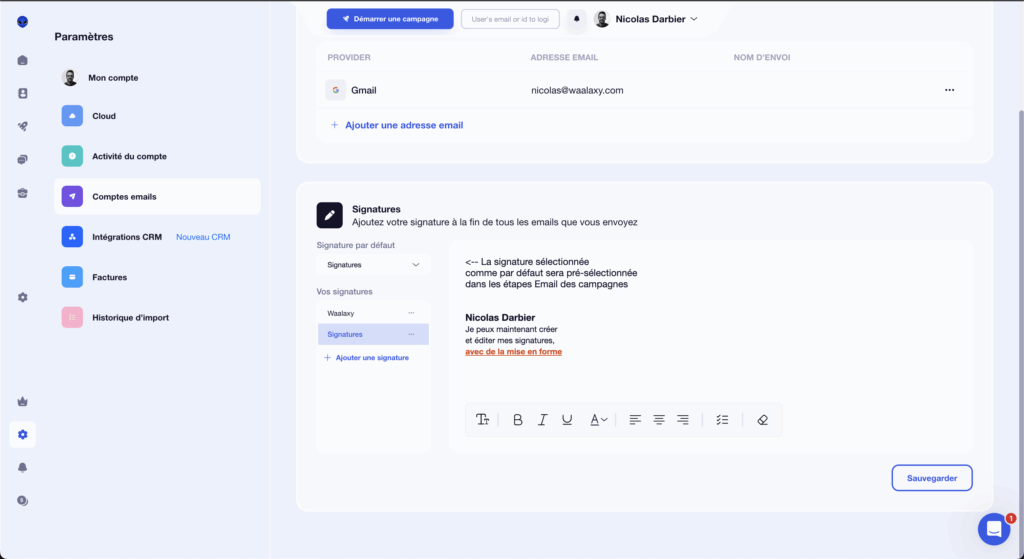Image resolution: width=1024 pixels, height=559 pixels.
Task: Click nicolas@waalaxy.com email address
Action: coord(577,90)
